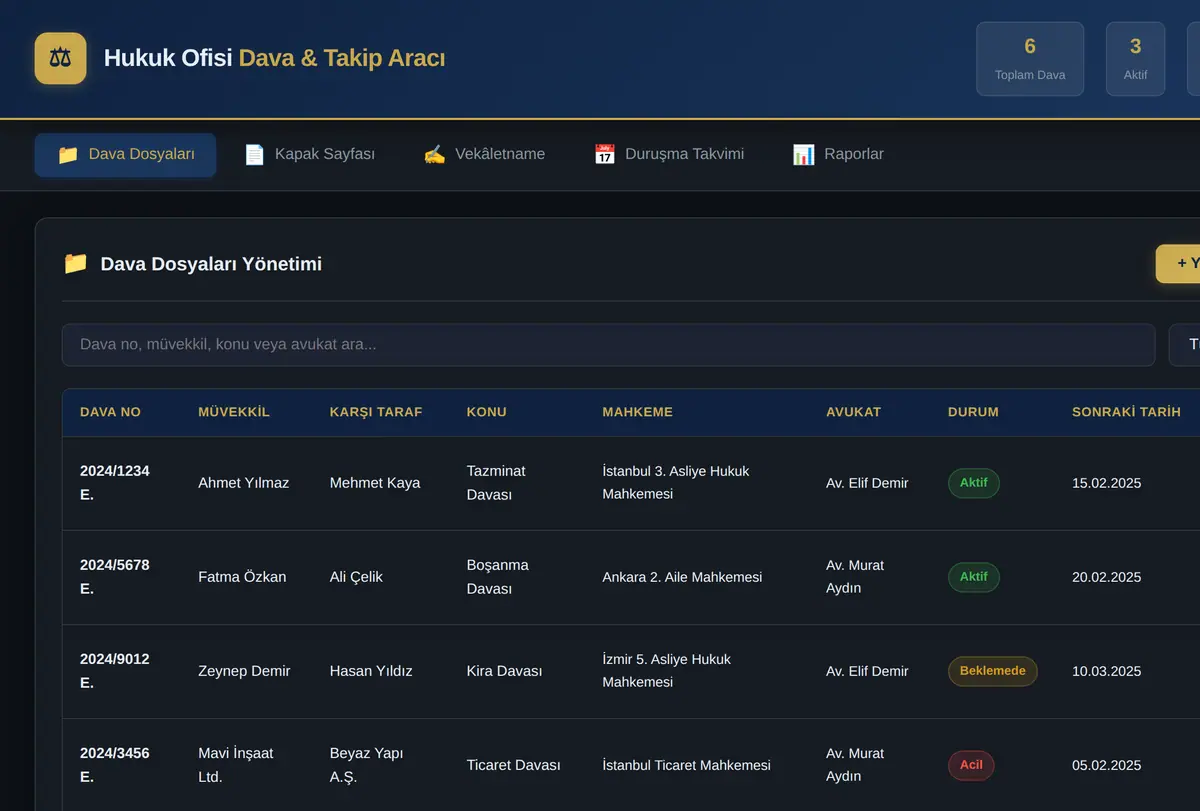Click the Boşanma Davası subject cell

498,577
